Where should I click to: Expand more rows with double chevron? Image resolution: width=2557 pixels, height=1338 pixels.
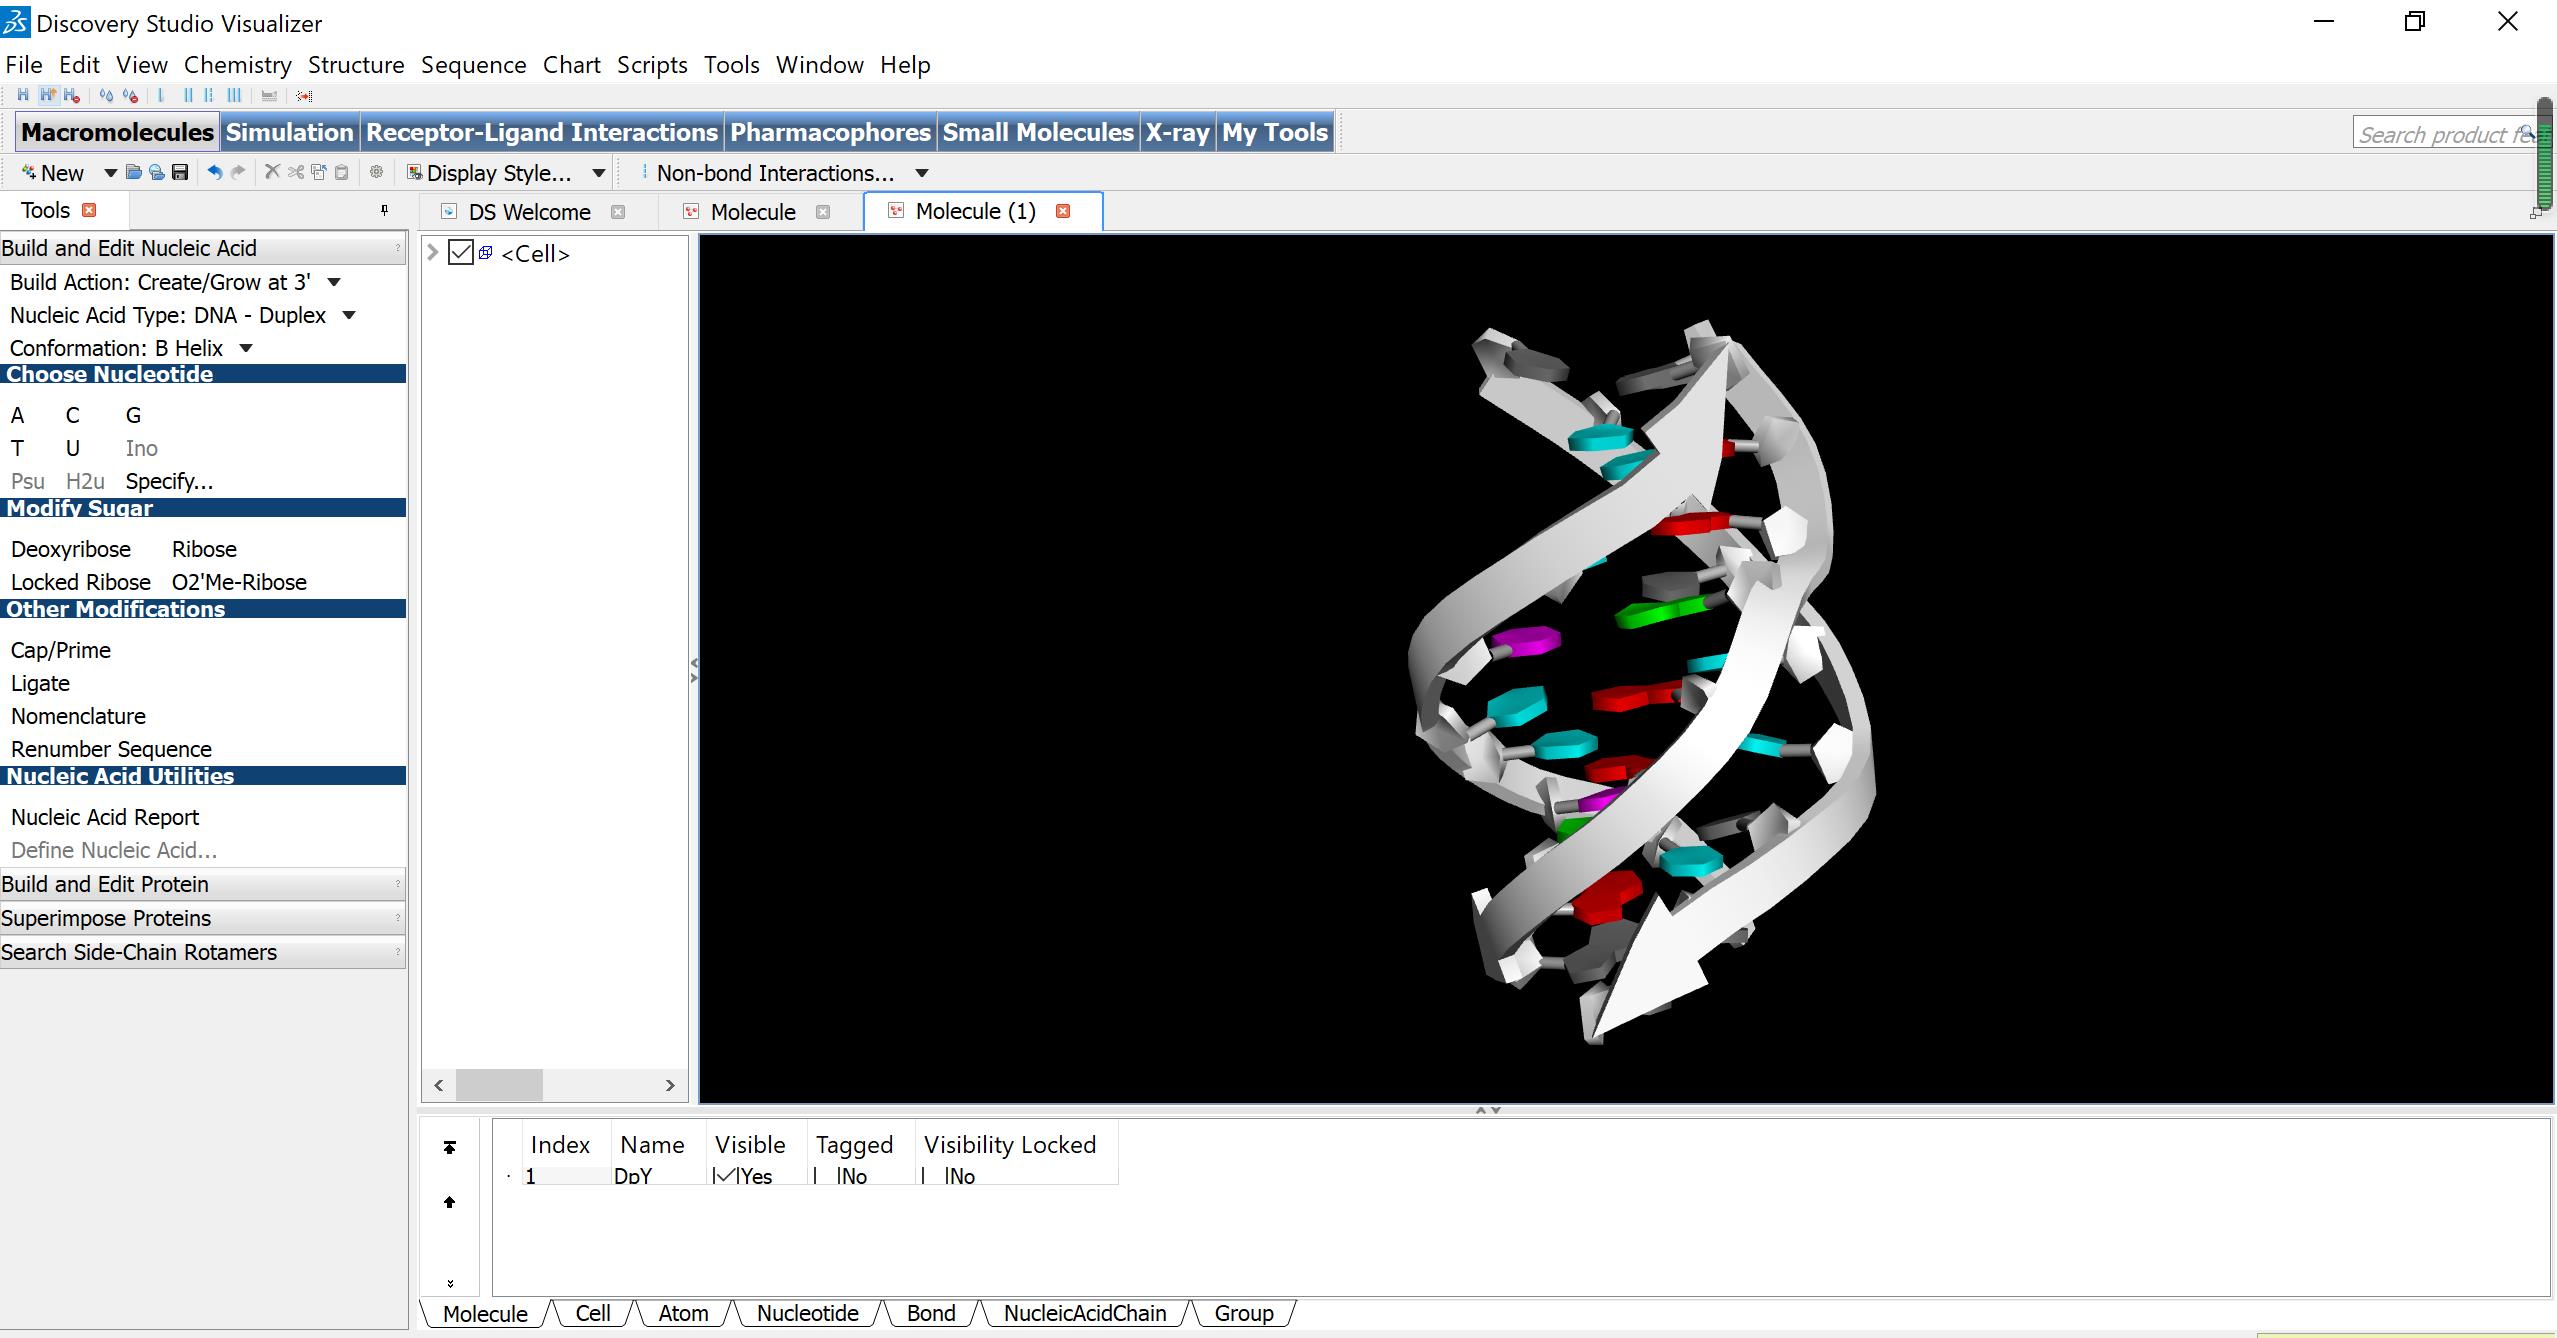pyautogui.click(x=450, y=1283)
